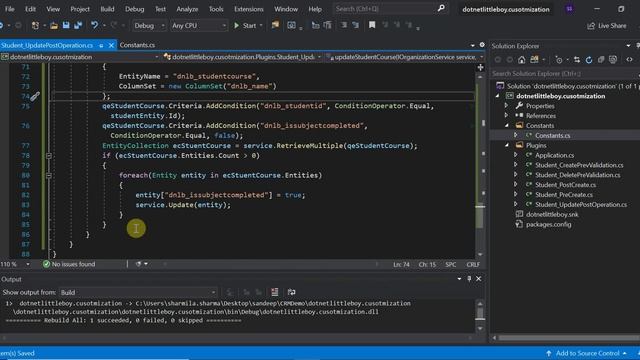
Task: Toggle Show All Files in Solution Explorer
Action: point(613,60)
